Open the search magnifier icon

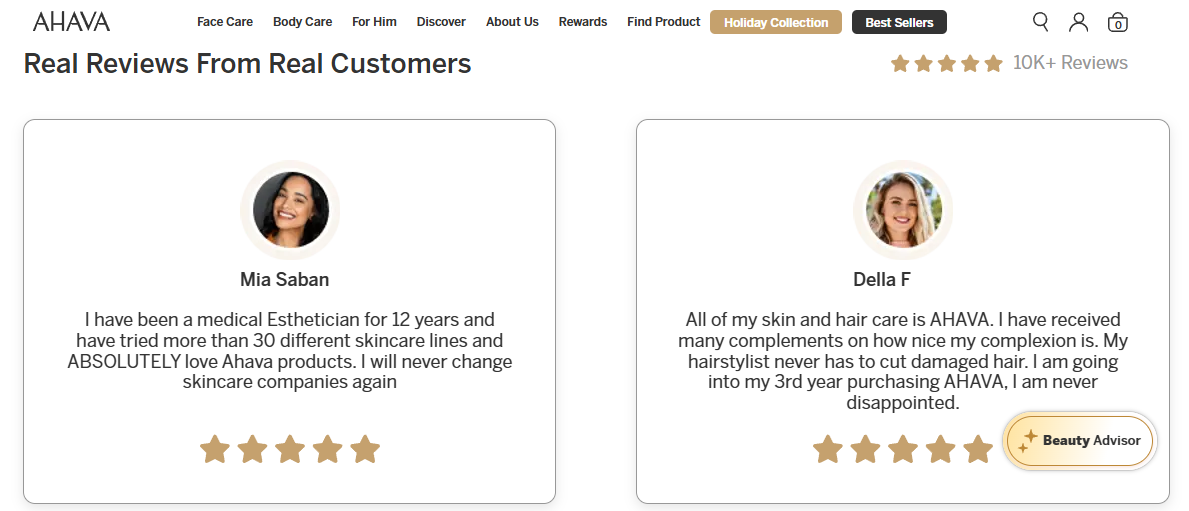point(1041,21)
